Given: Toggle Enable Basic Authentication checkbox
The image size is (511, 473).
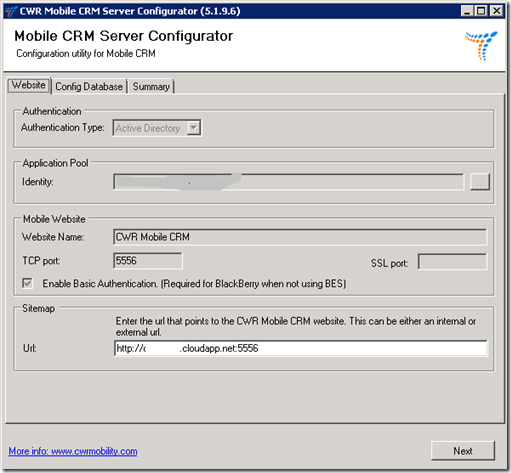Looking at the screenshot, I should (27, 284).
